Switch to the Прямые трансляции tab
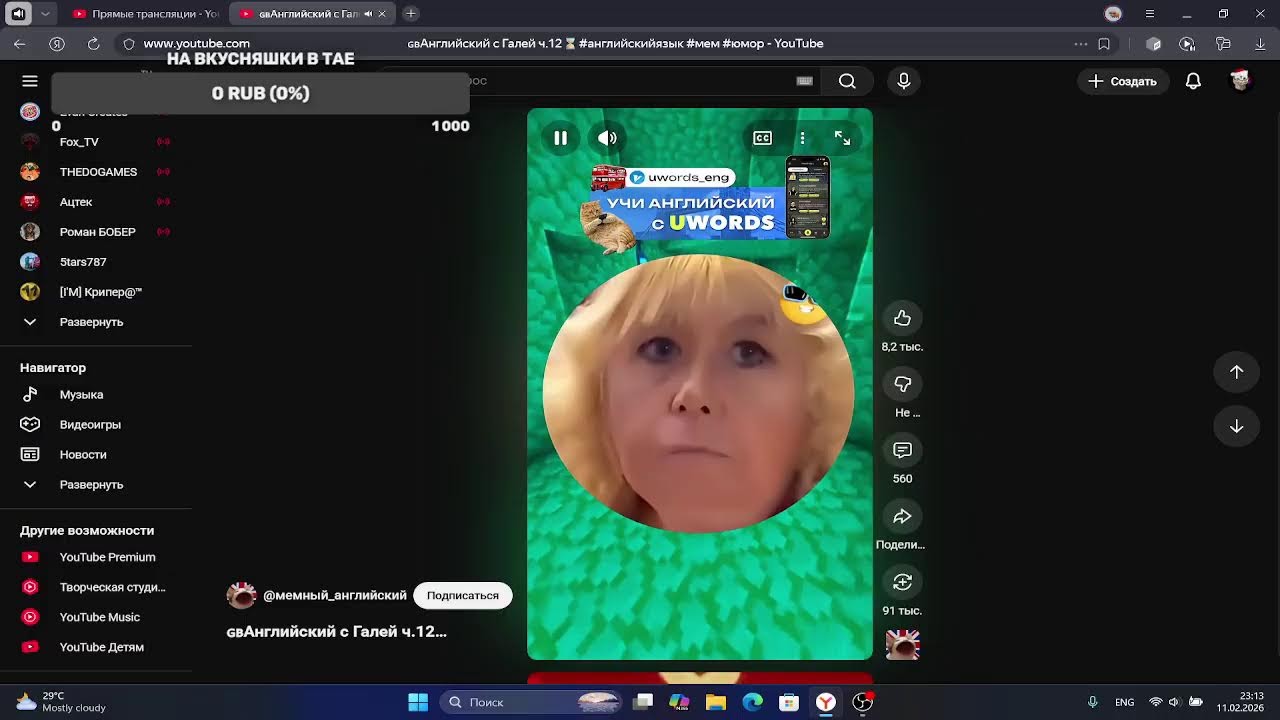Image resolution: width=1280 pixels, height=720 pixels. tap(146, 14)
